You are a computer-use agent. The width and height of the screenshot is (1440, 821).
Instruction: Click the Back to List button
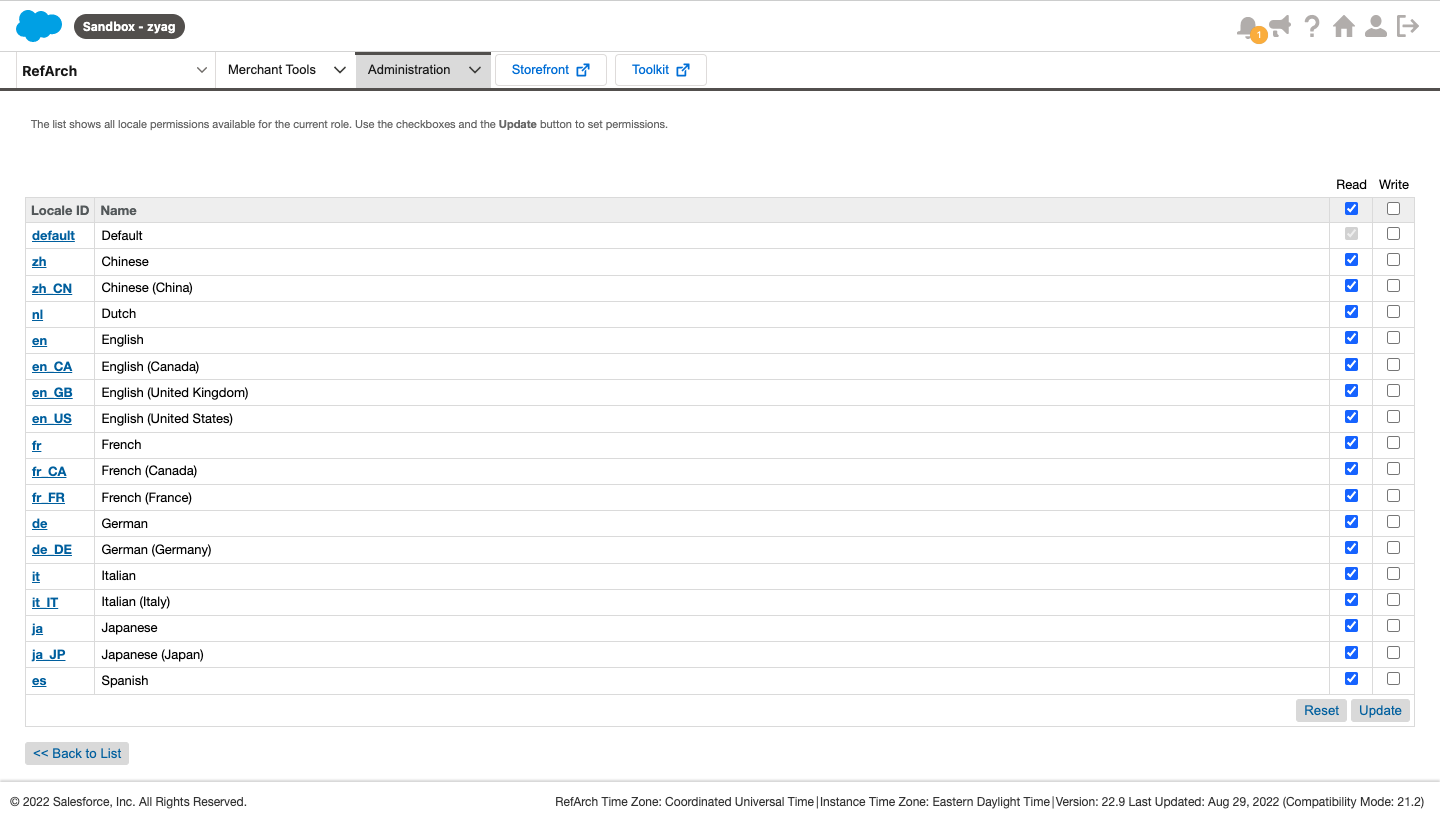point(77,753)
